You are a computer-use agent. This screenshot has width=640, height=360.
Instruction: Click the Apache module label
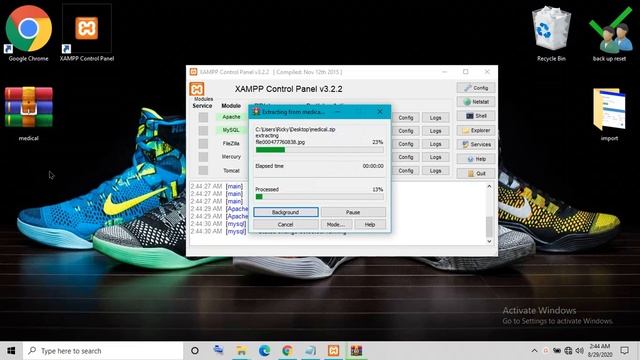(x=231, y=117)
